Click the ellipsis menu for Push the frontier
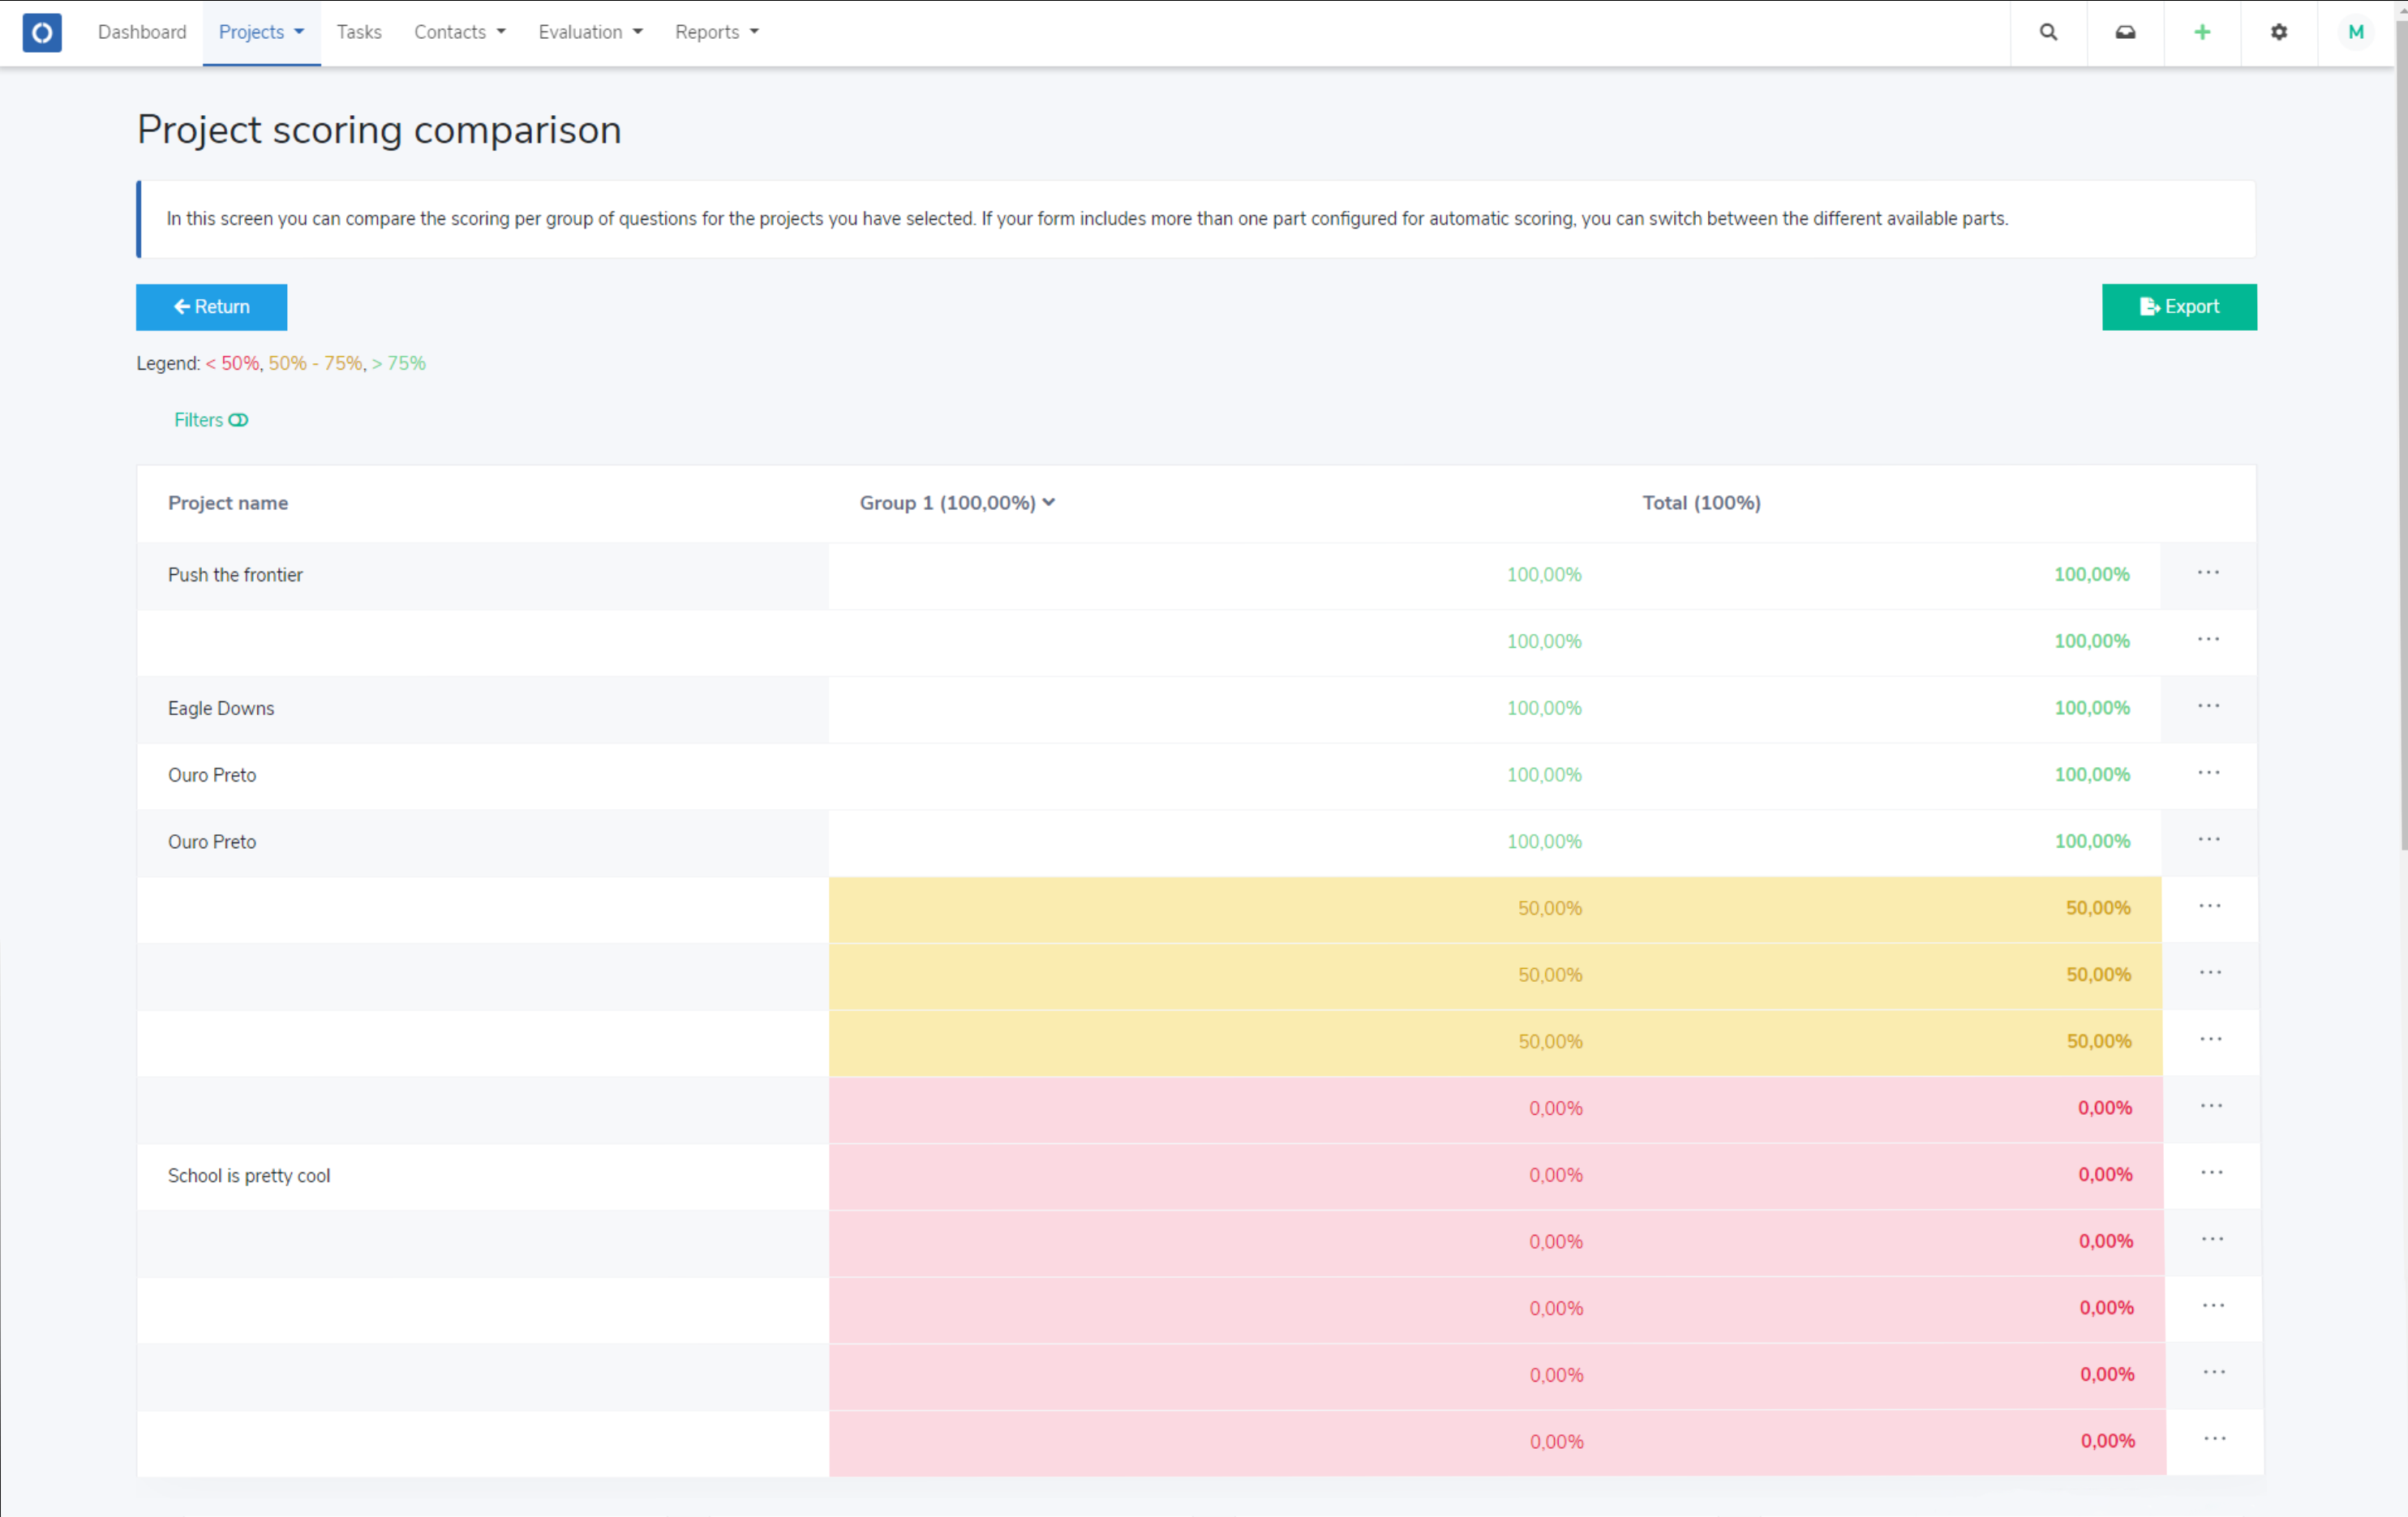 click(x=2208, y=573)
